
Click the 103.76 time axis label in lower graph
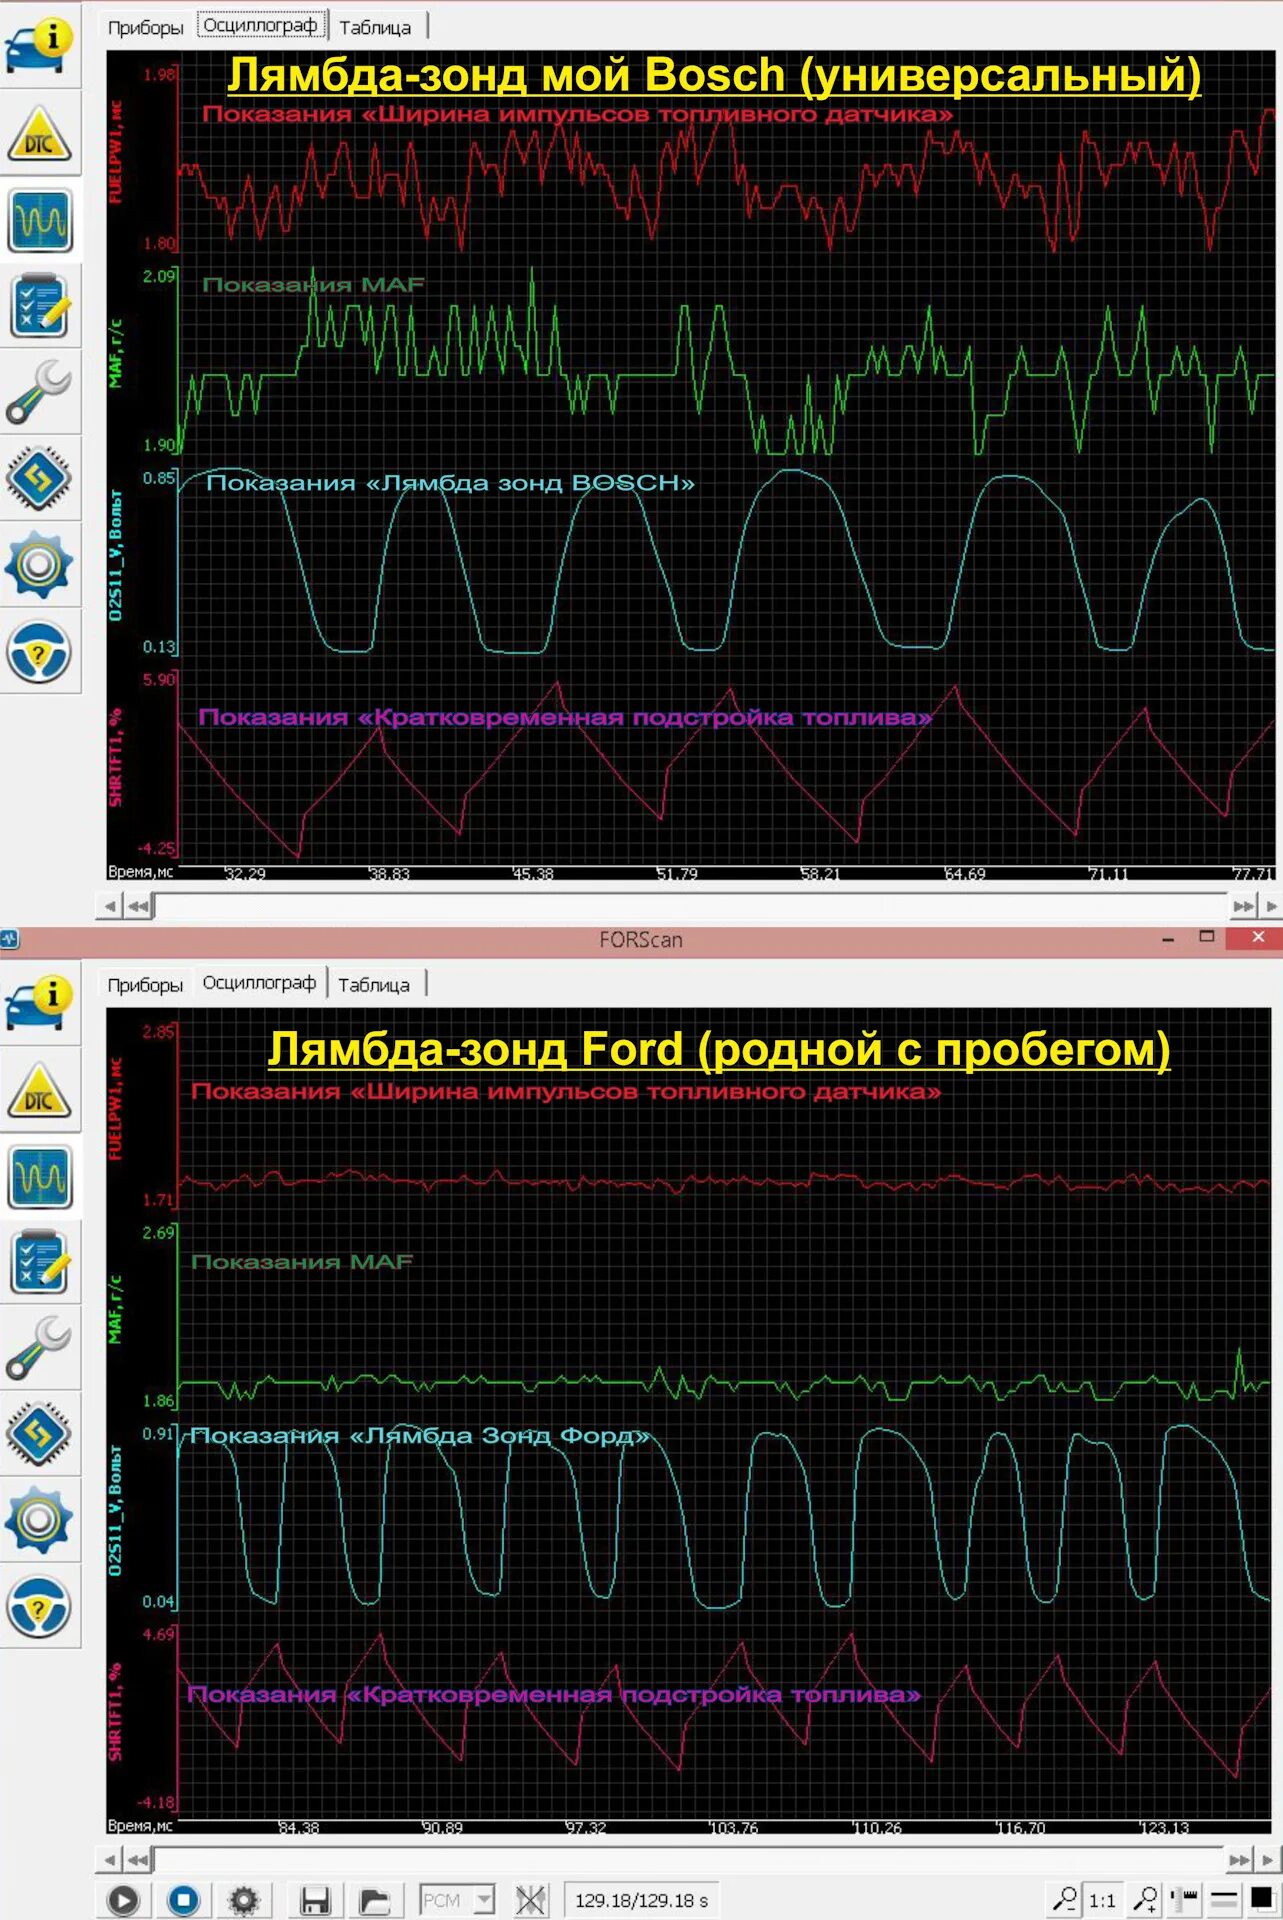(x=733, y=1828)
